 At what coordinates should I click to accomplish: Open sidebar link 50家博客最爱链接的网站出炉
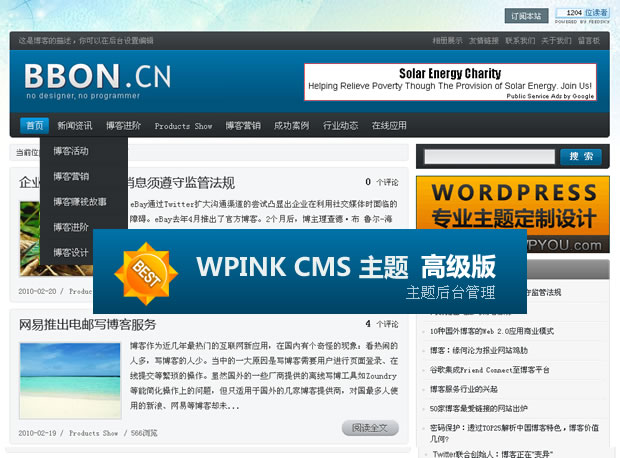click(x=478, y=409)
